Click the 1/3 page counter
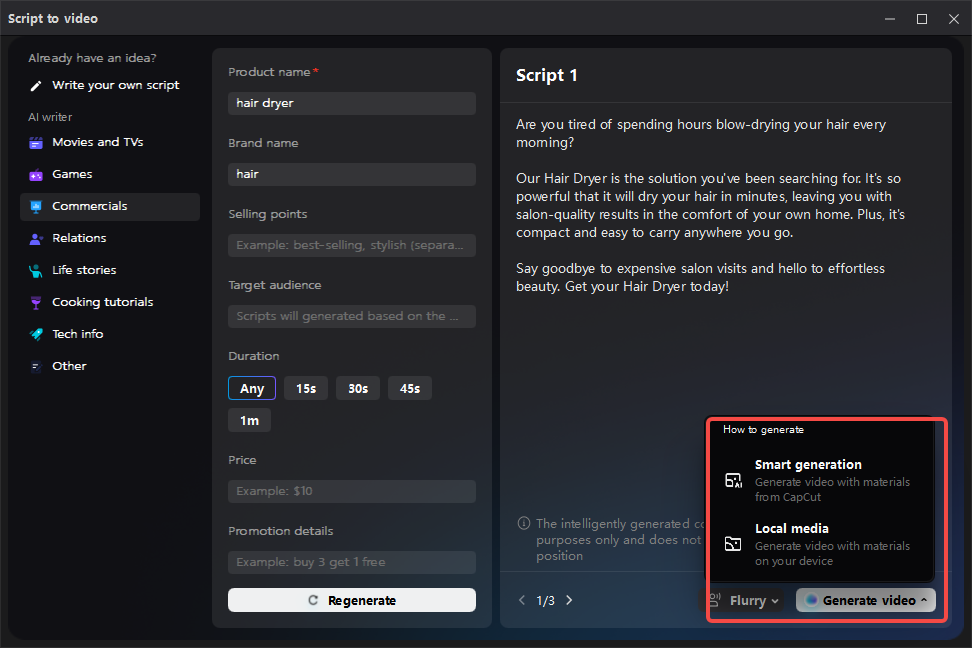The width and height of the screenshot is (972, 648). (x=546, y=600)
